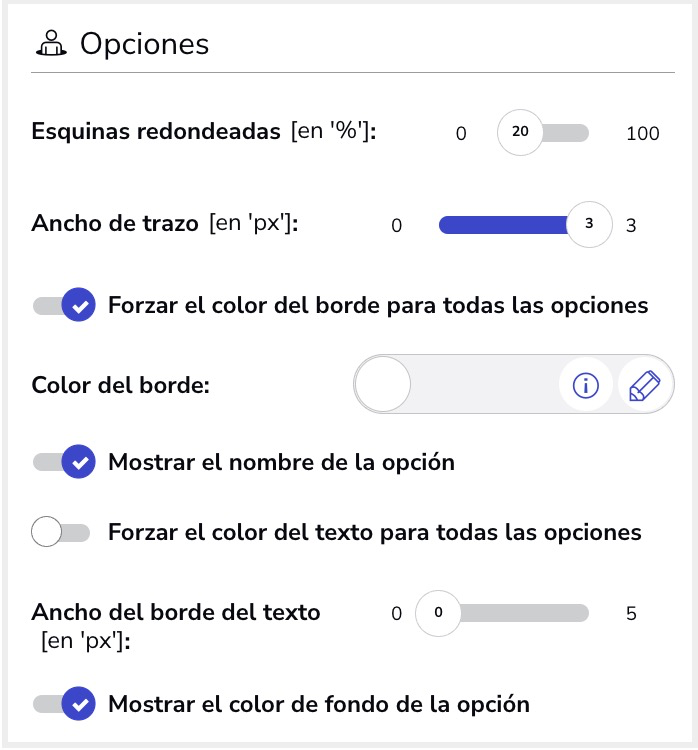Screen dimensions: 698x750
Task: Click the pencil edit icon for border color
Action: [645, 385]
